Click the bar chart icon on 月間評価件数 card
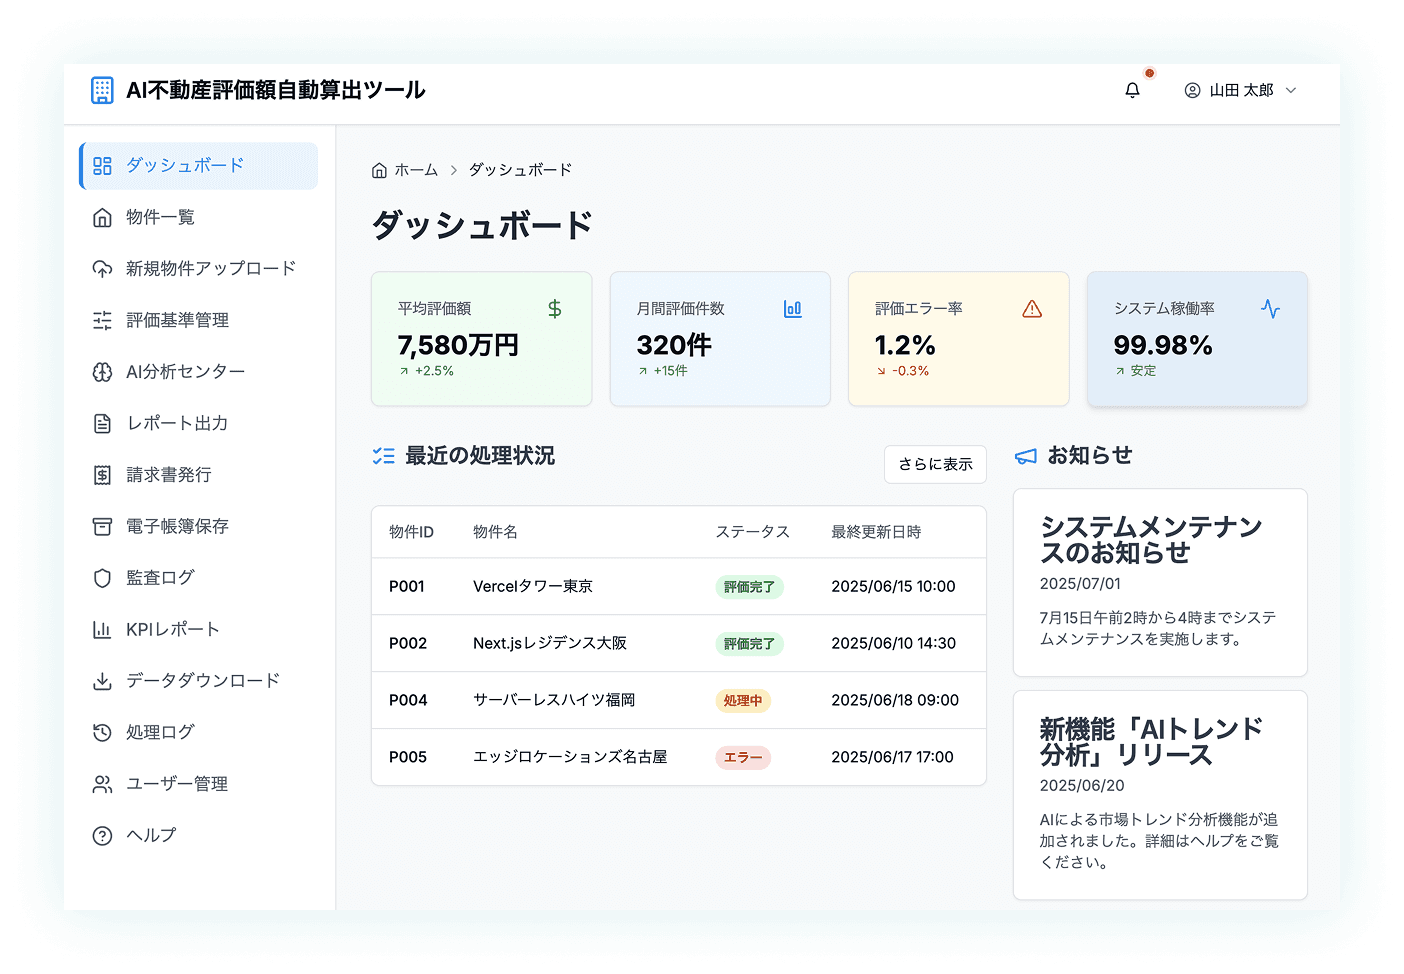Screen dimensions: 1404x974 point(793,309)
